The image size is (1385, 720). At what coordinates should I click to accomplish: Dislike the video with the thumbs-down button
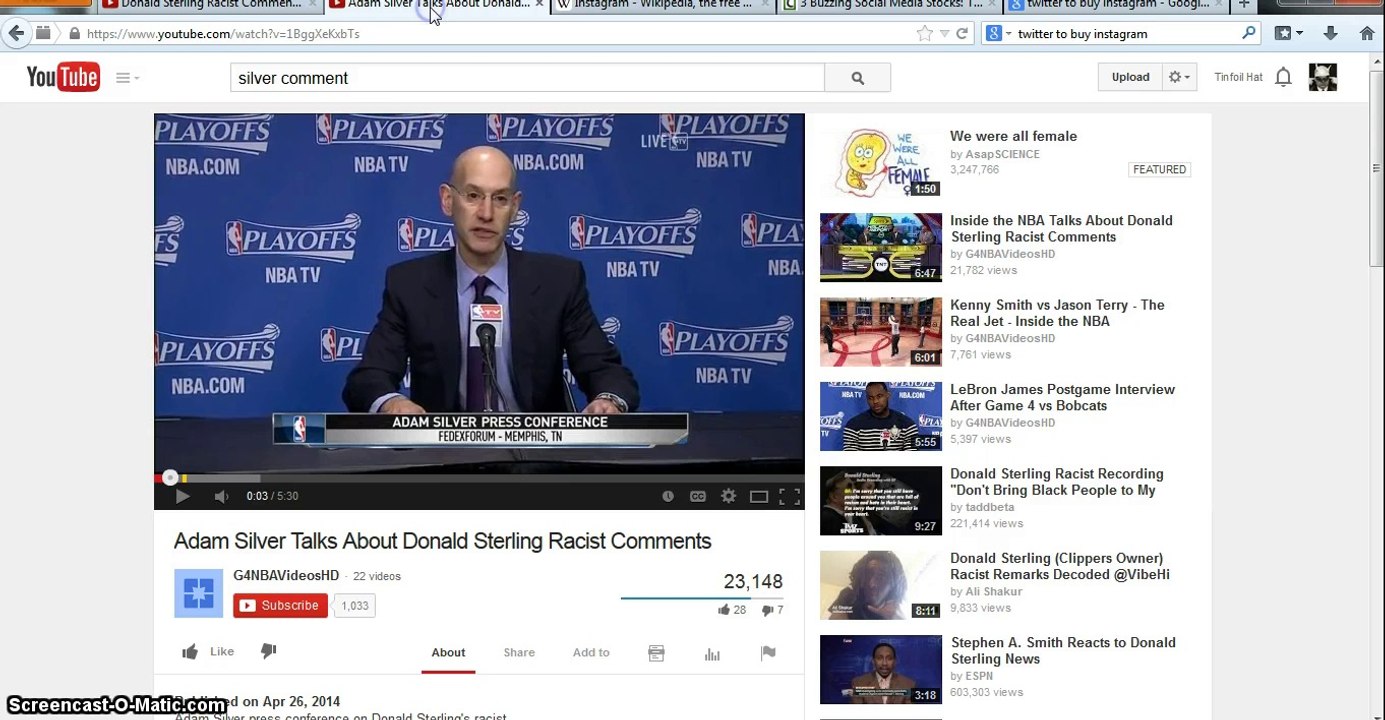(268, 651)
